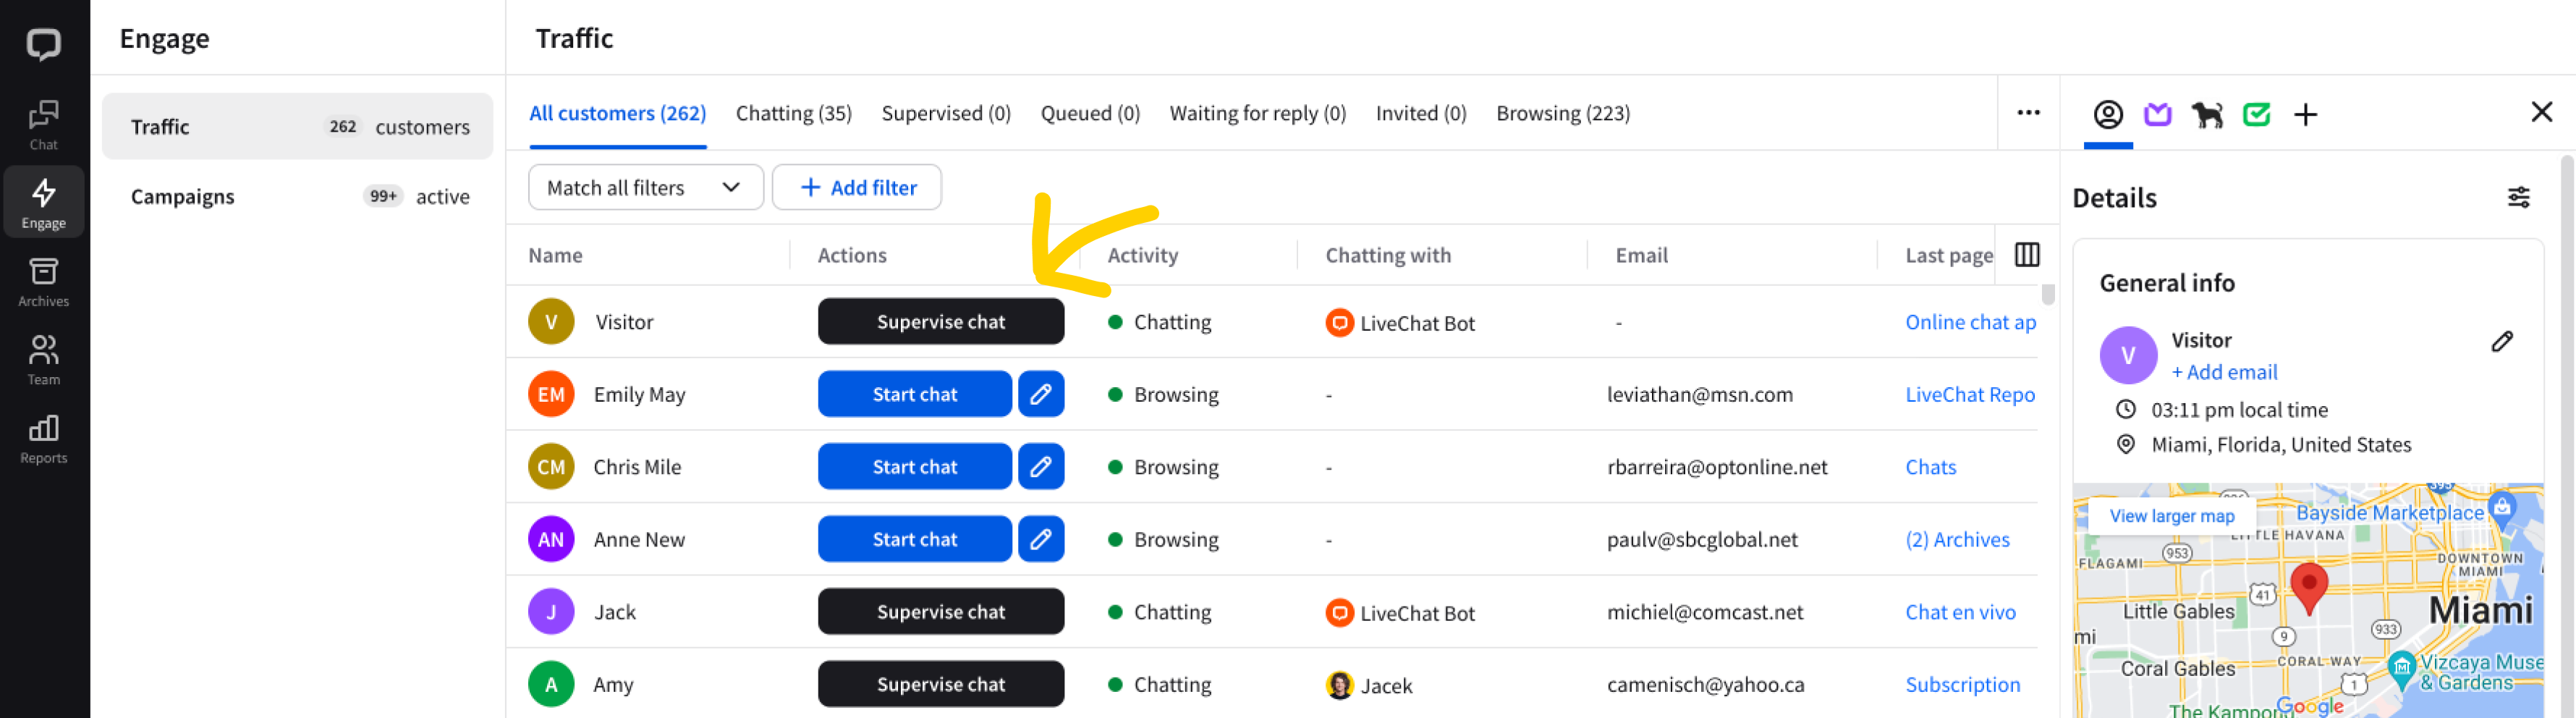2576x718 pixels.
Task: Close the Details panel
Action: 2541,112
